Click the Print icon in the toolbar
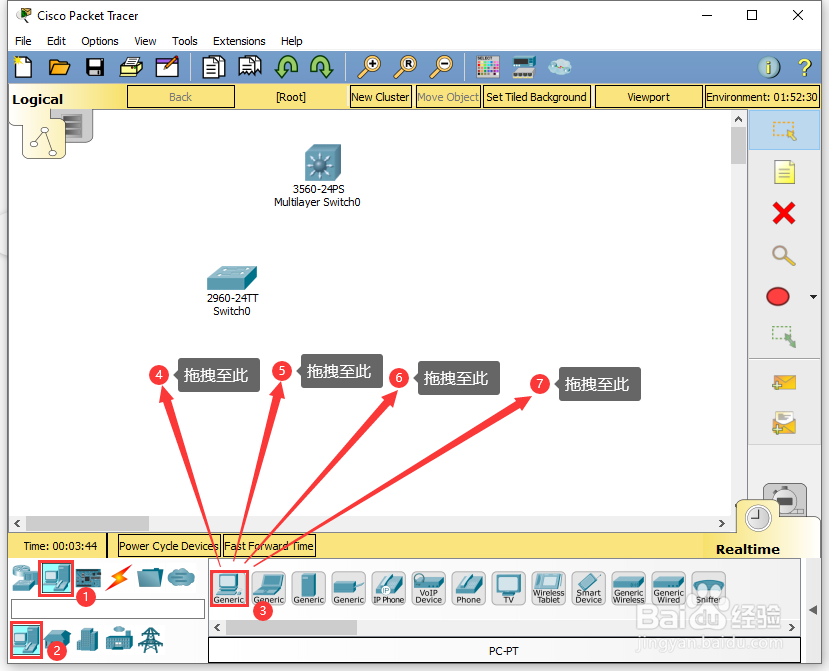829x671 pixels. pyautogui.click(x=131, y=67)
